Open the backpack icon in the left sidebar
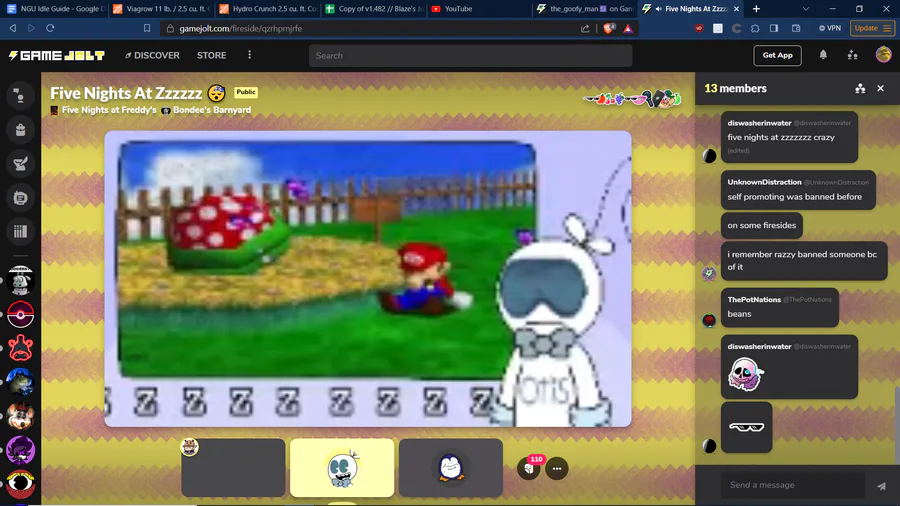The height and width of the screenshot is (506, 900). [x=20, y=130]
